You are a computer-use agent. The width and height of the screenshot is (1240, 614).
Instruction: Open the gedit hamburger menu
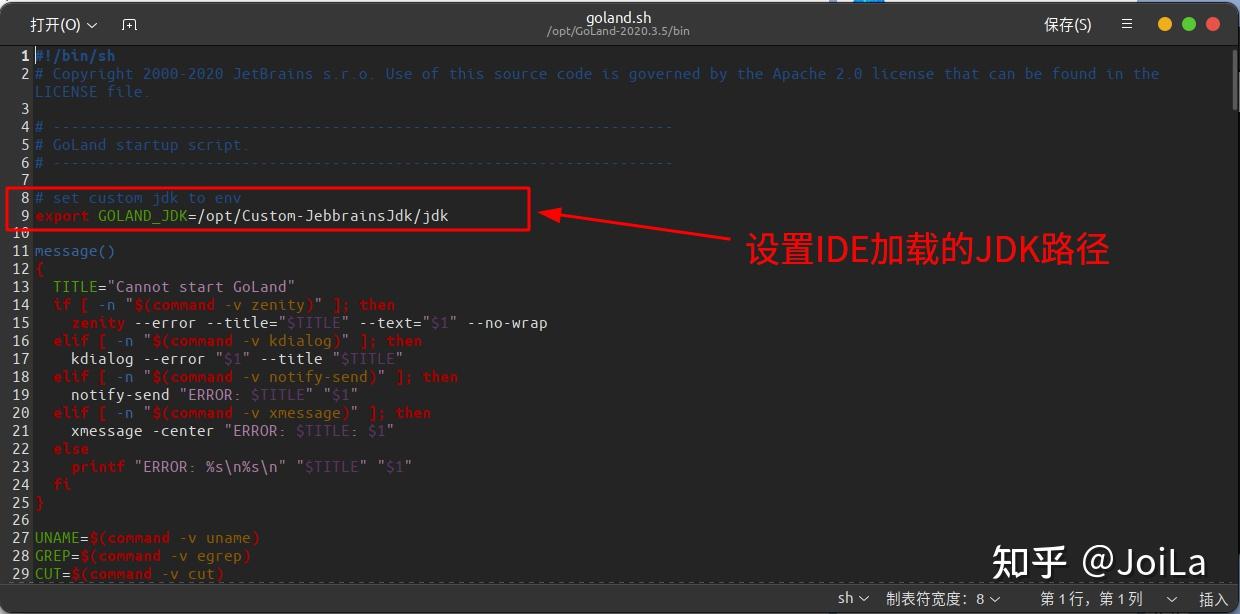coord(1127,24)
